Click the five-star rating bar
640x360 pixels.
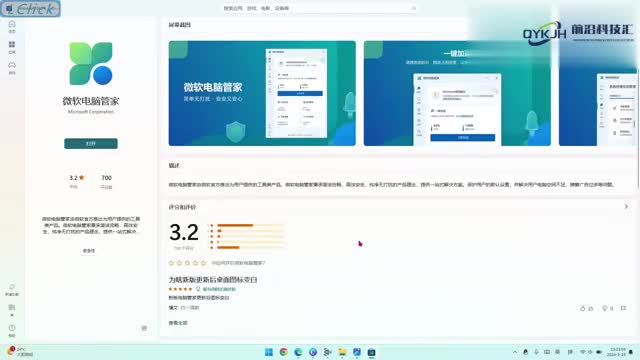251,225
